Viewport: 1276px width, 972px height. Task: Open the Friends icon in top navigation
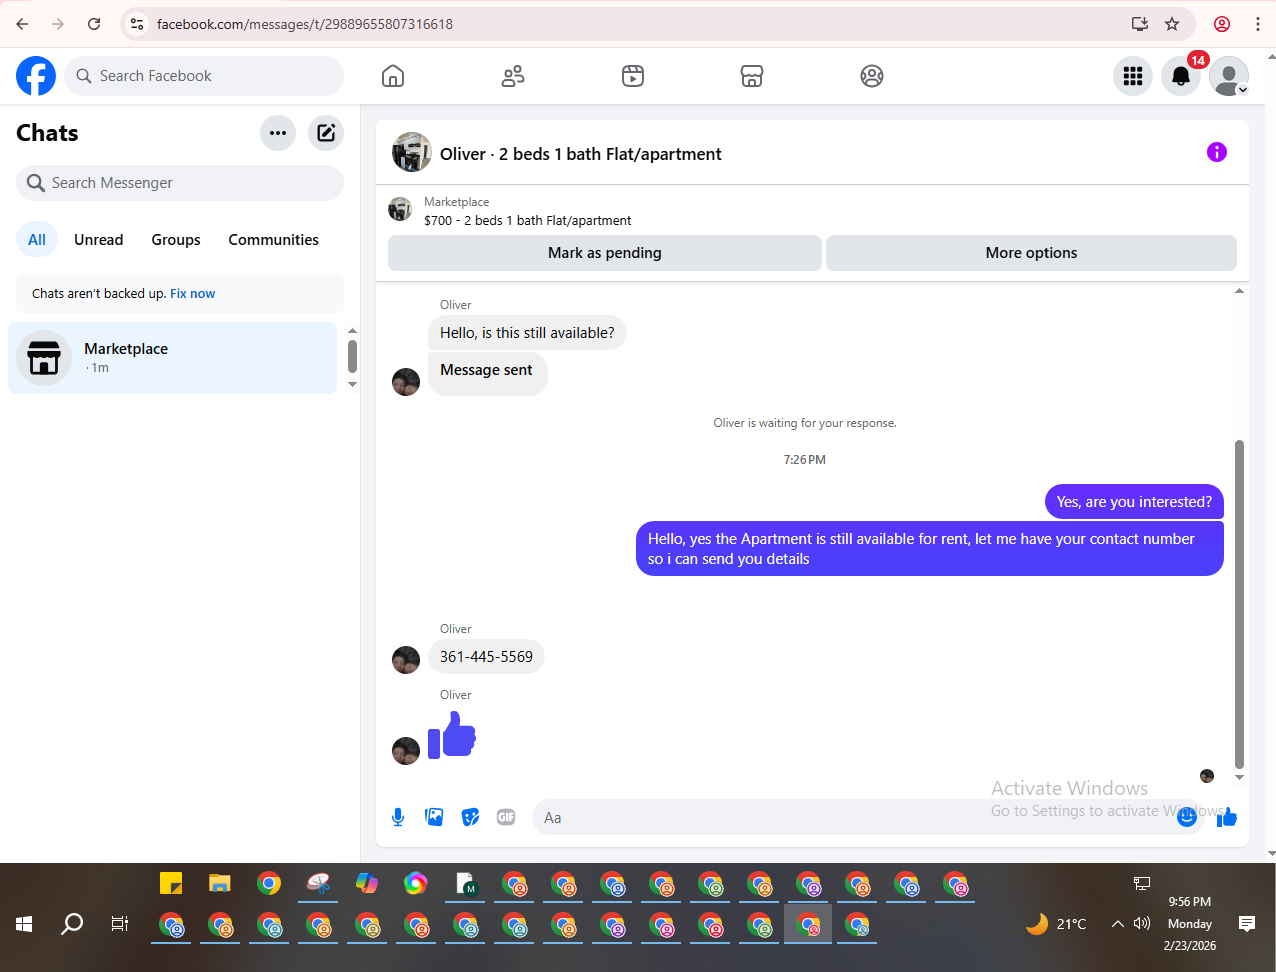tap(513, 76)
